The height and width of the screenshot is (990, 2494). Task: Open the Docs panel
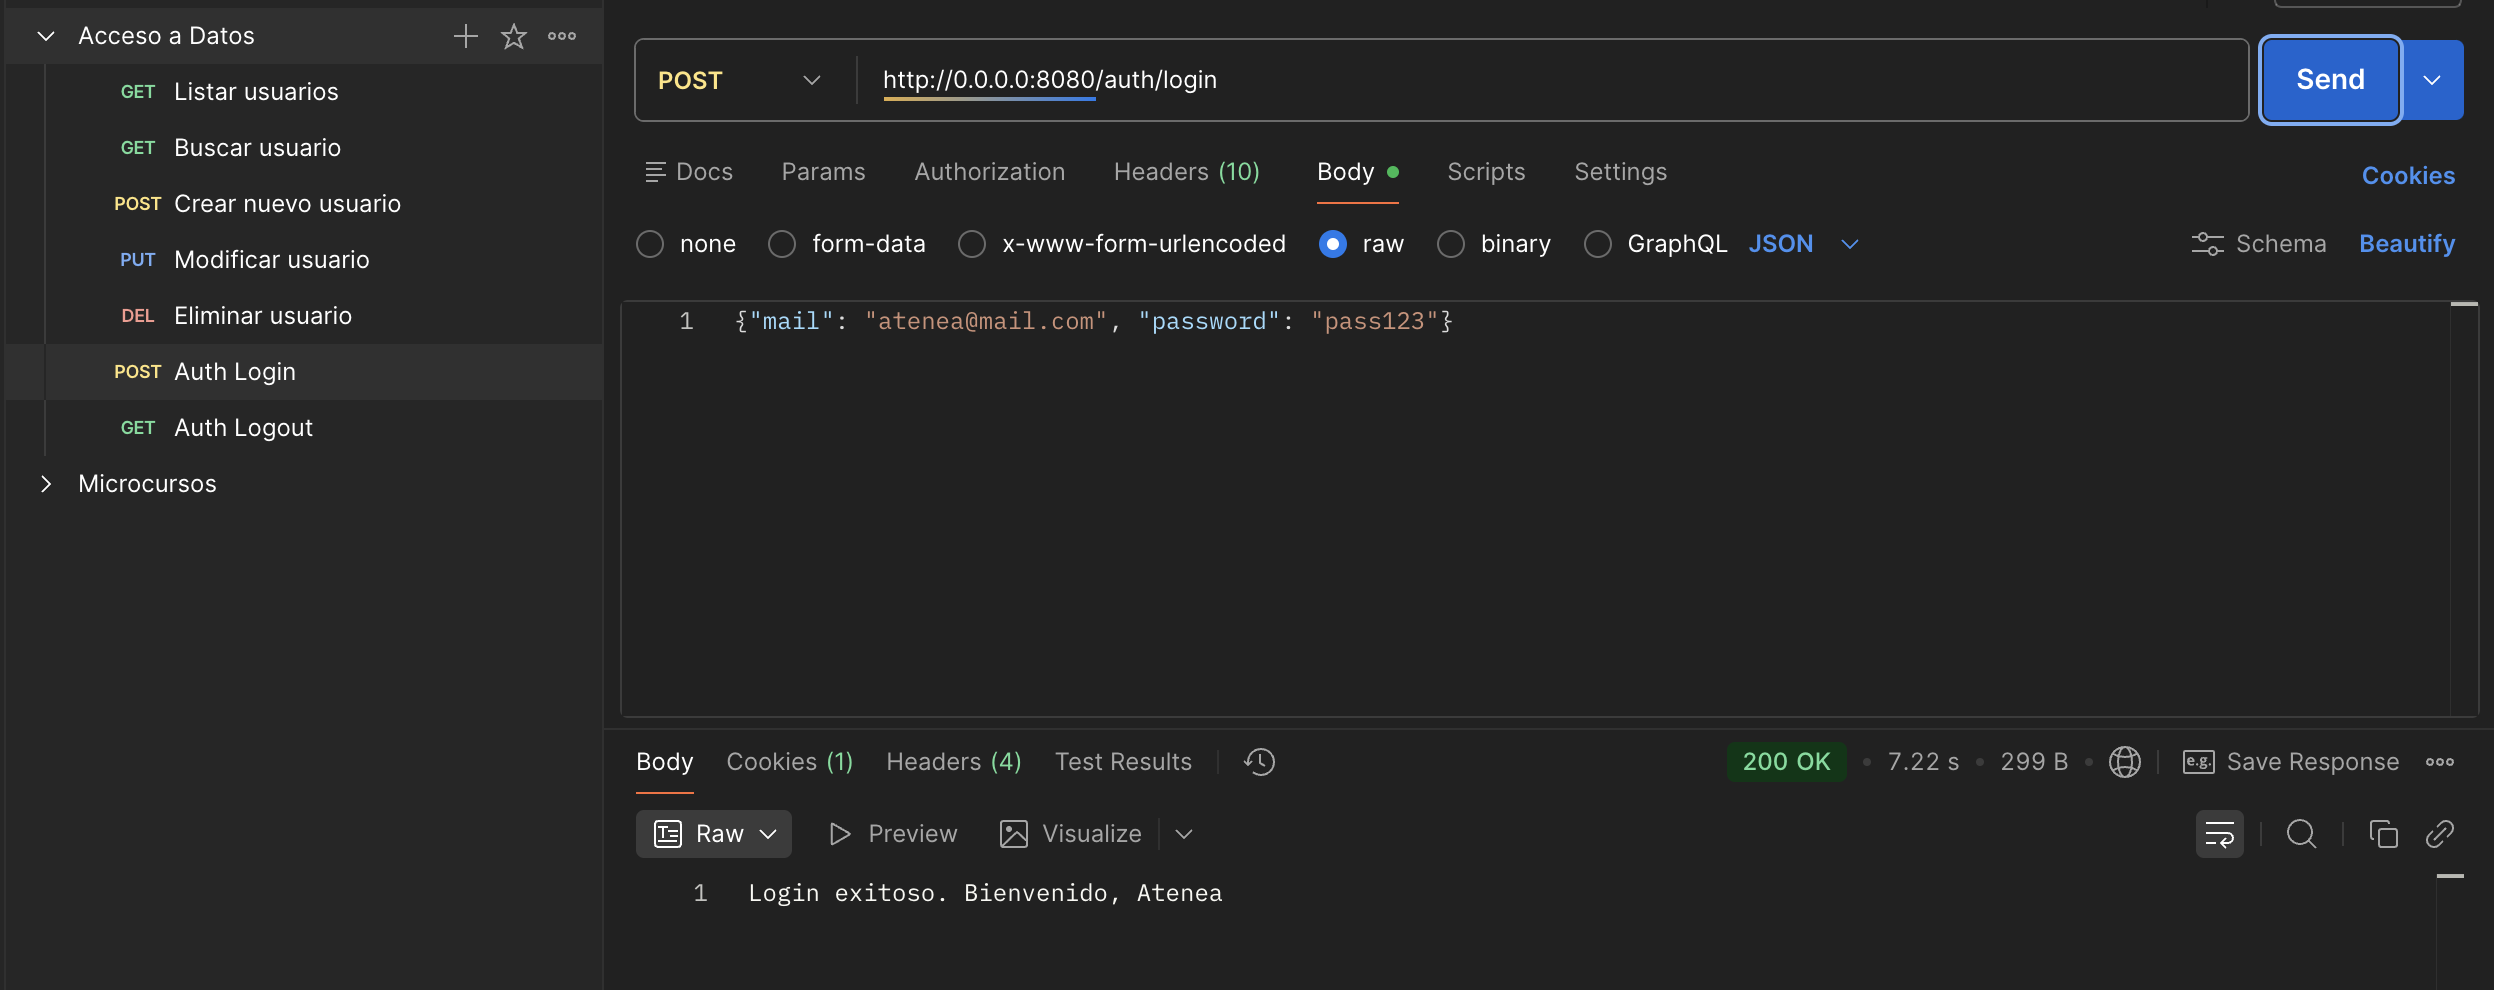[689, 172]
